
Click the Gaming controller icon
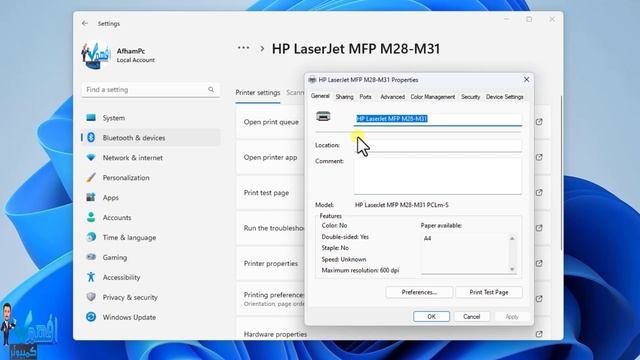(x=91, y=257)
